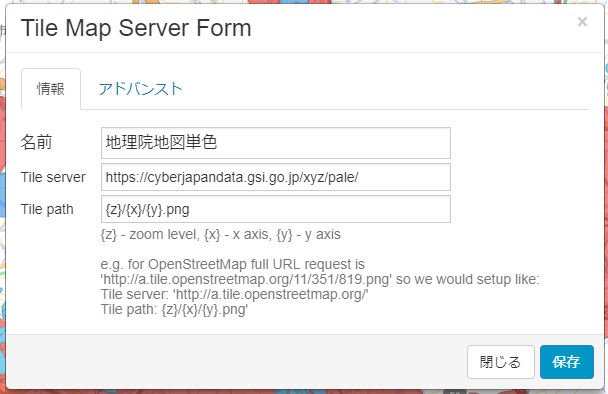Click into the Tile path field

[276, 209]
